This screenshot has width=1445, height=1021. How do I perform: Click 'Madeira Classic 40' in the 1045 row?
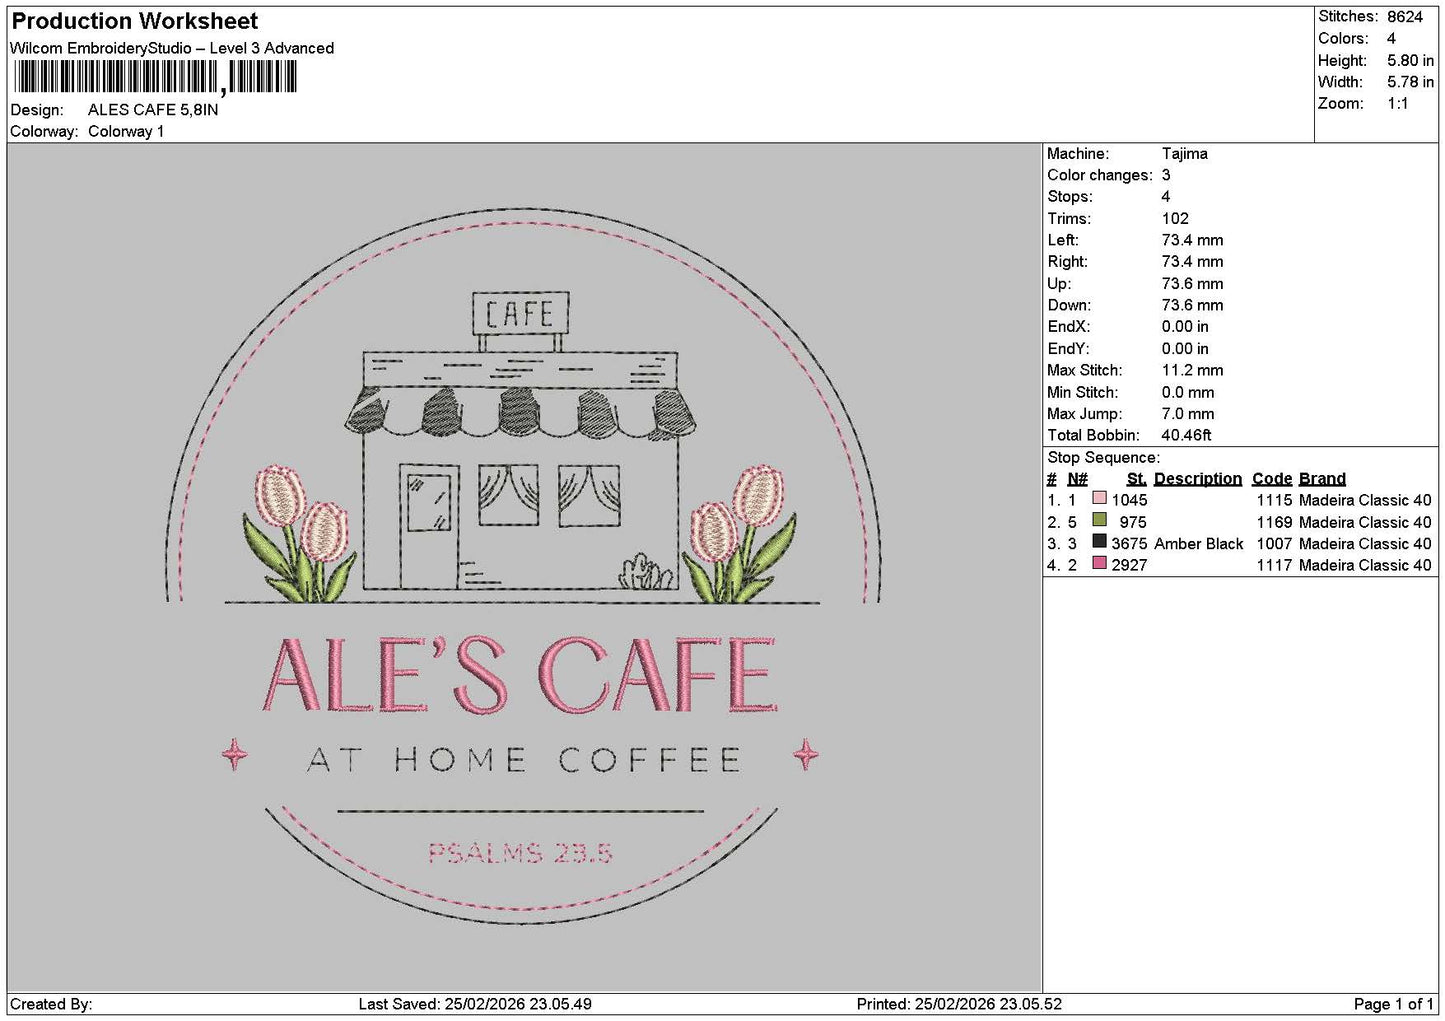coord(1365,500)
